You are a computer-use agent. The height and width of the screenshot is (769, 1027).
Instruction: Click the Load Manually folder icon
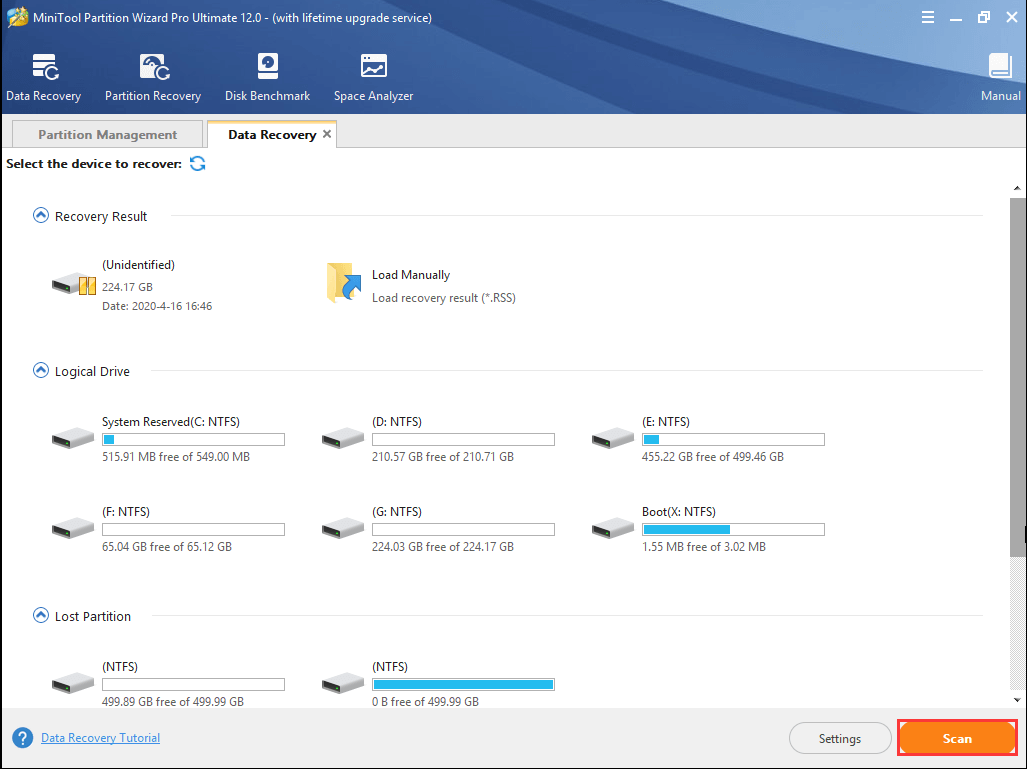(344, 283)
